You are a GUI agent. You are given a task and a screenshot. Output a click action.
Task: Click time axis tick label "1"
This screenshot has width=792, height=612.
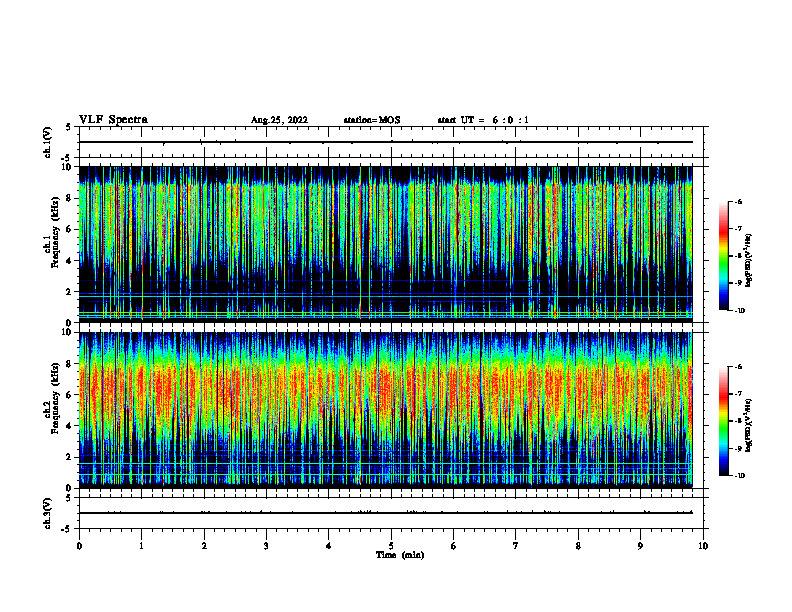pos(141,546)
